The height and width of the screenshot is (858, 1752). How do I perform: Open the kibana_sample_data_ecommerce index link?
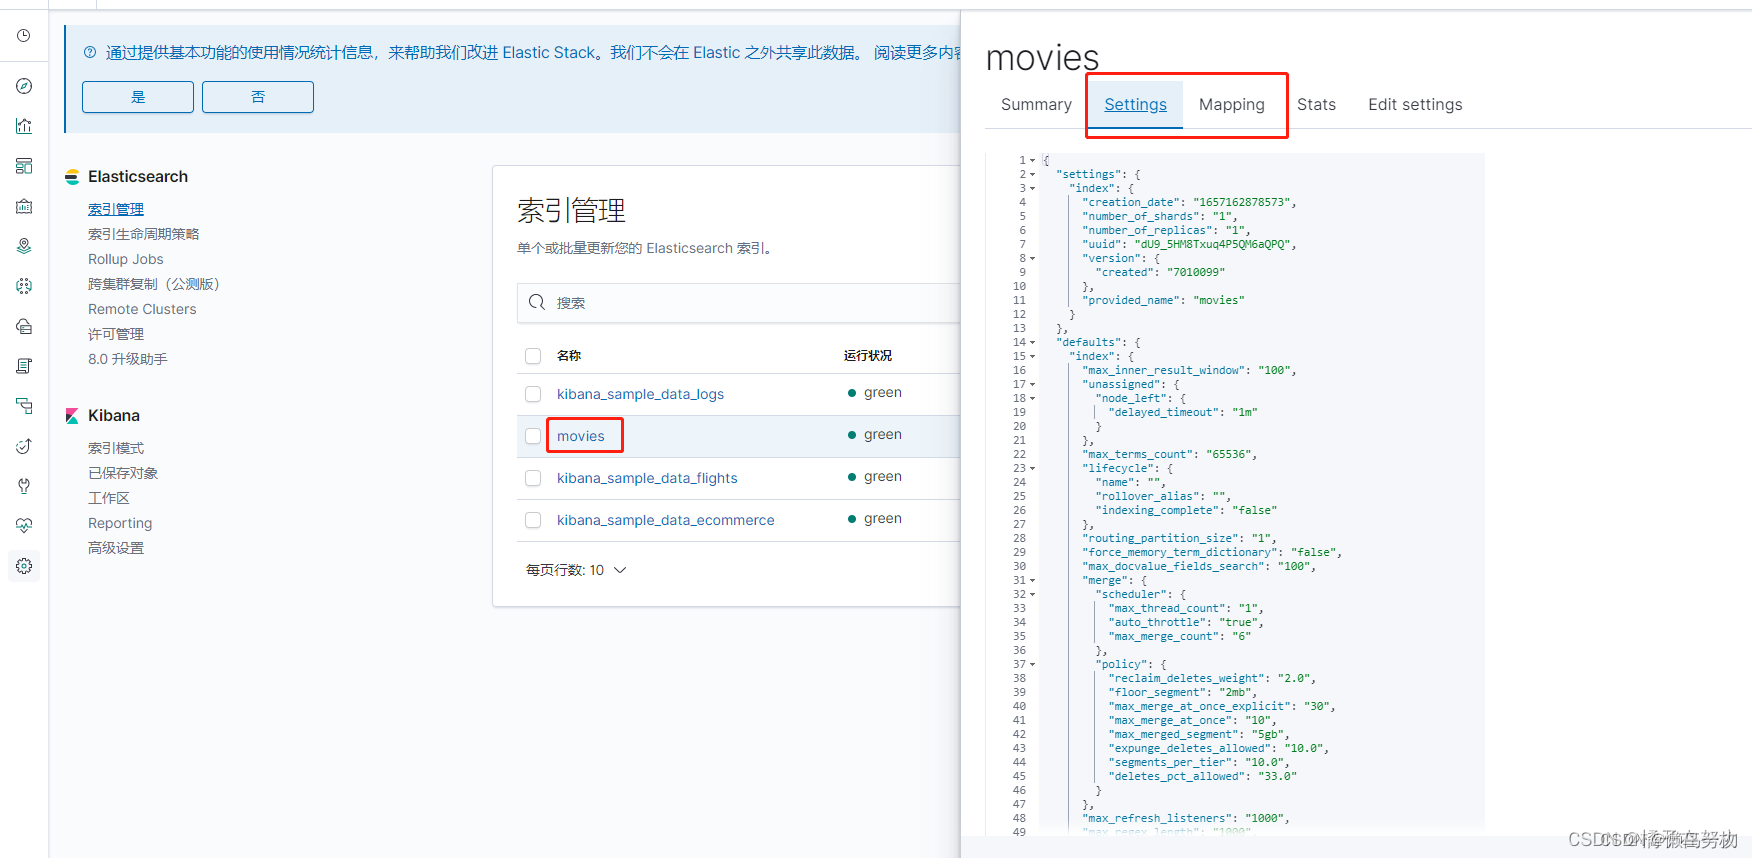click(x=666, y=520)
